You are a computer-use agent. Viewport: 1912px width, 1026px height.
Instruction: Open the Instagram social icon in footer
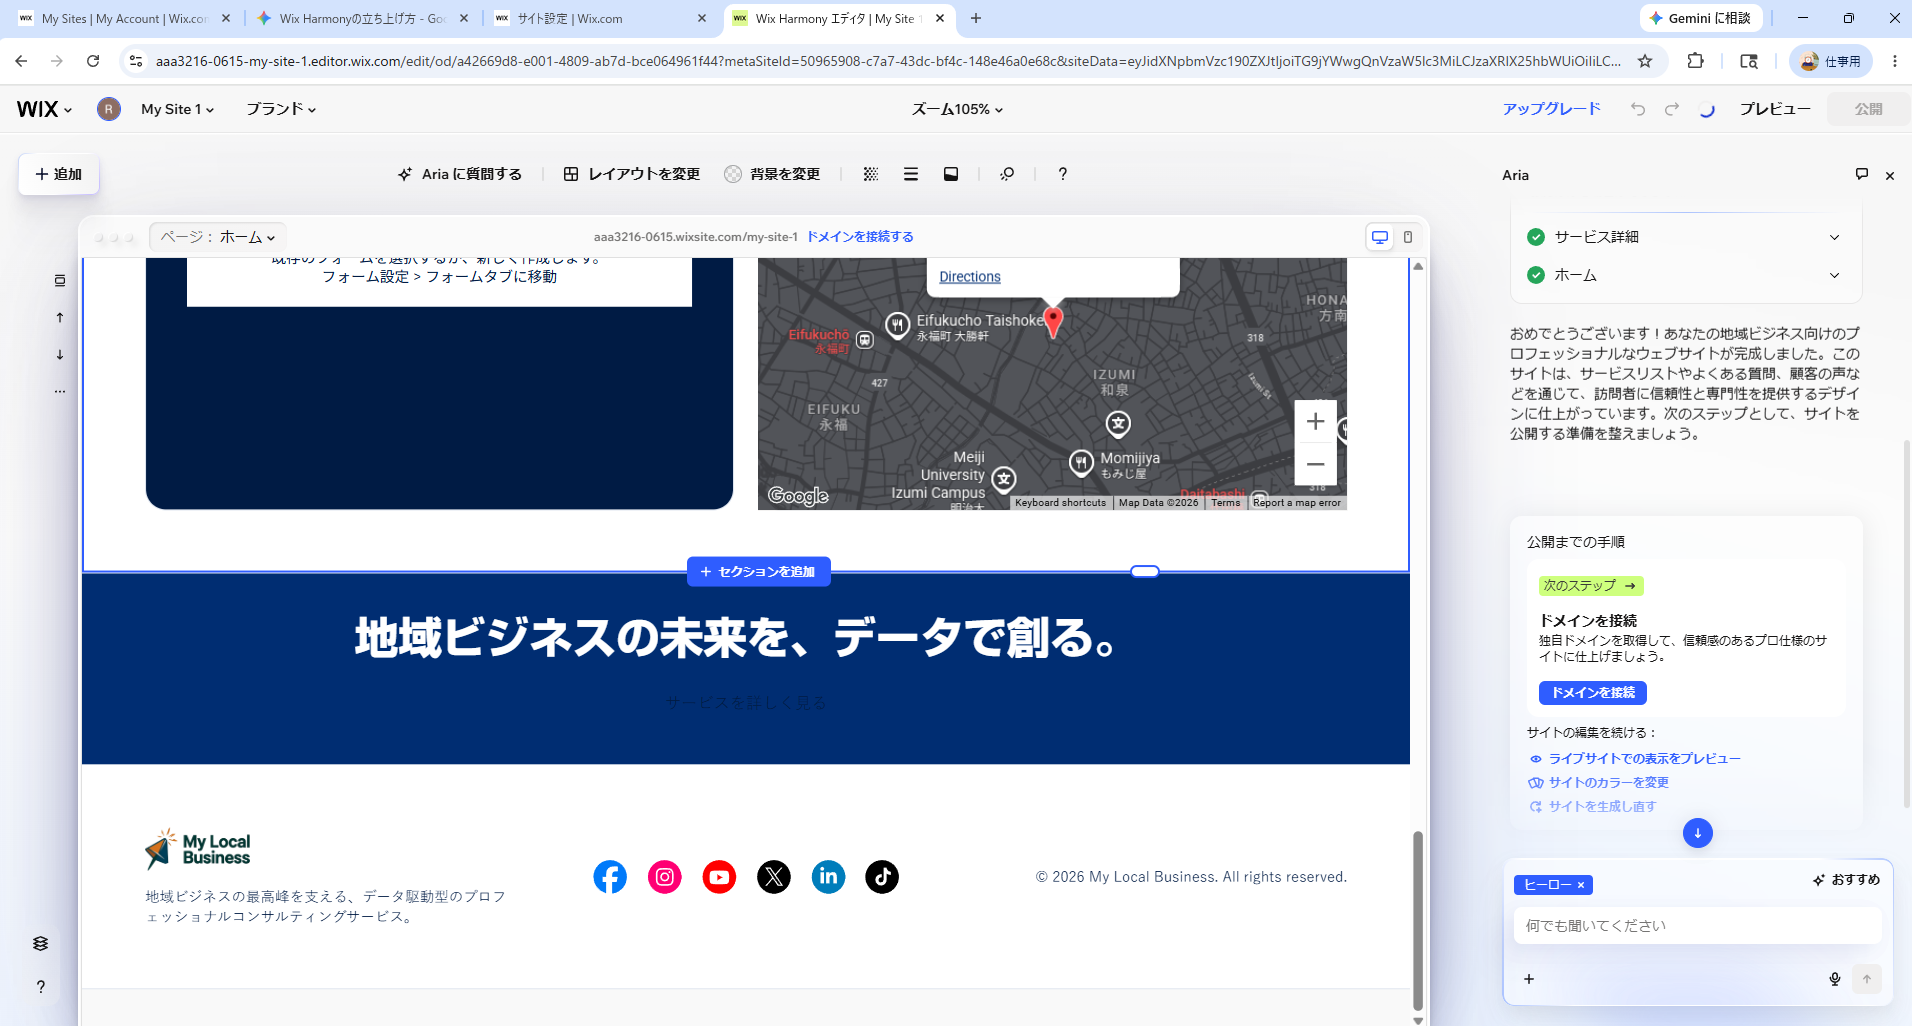click(x=665, y=877)
